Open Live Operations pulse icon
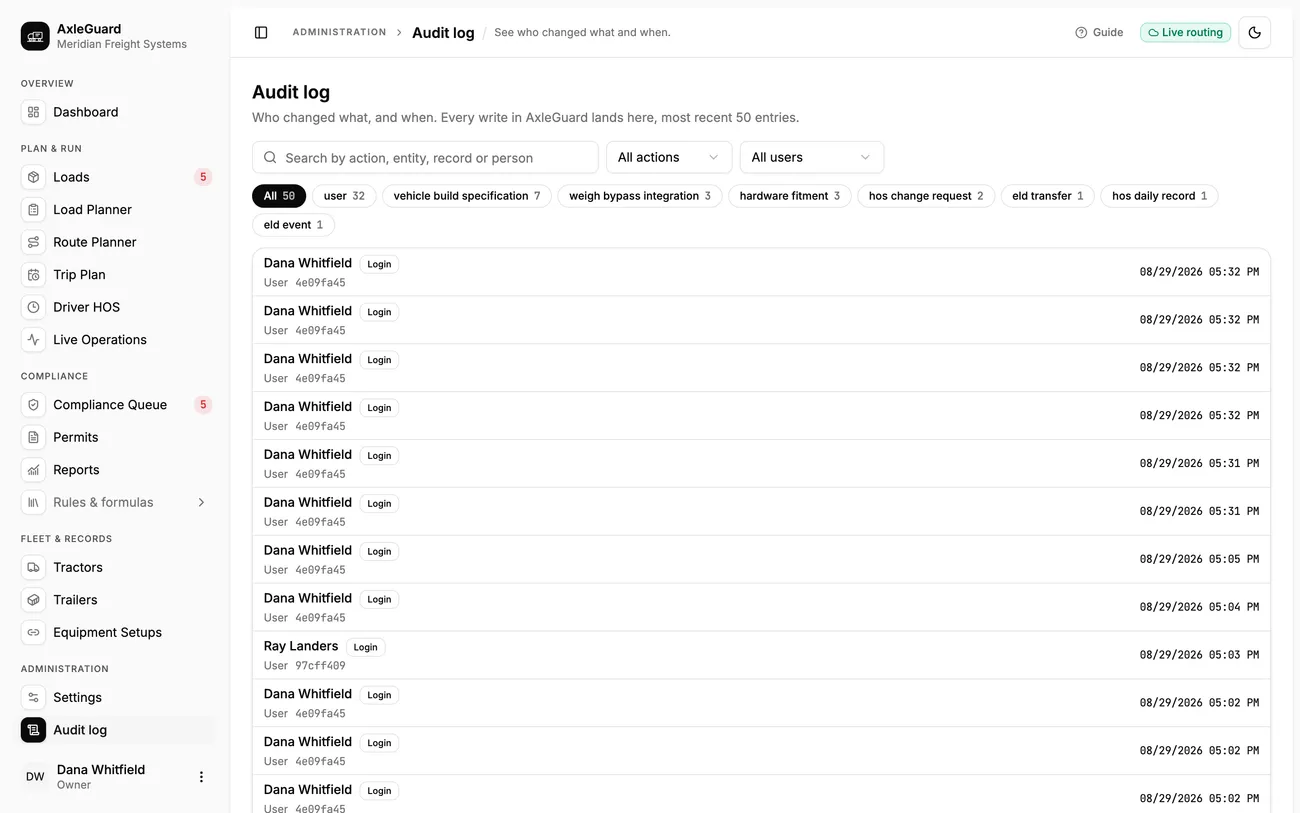Screen dimensions: 1300x813 [x=34, y=340]
